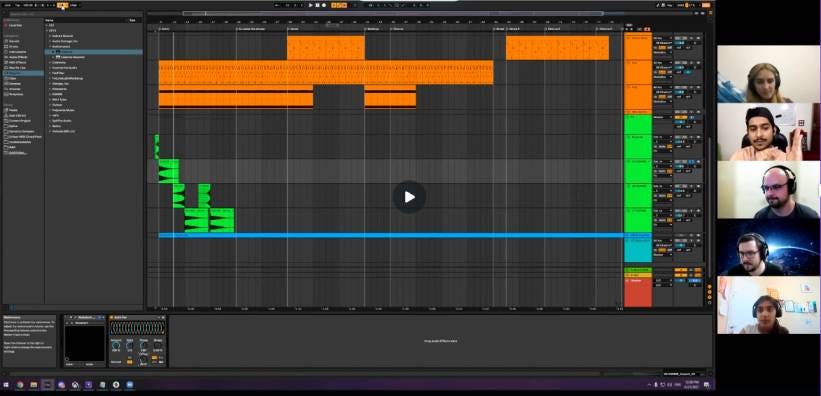Open User Library under Places
Viewport: 821px width, 396px height.
tap(16, 115)
